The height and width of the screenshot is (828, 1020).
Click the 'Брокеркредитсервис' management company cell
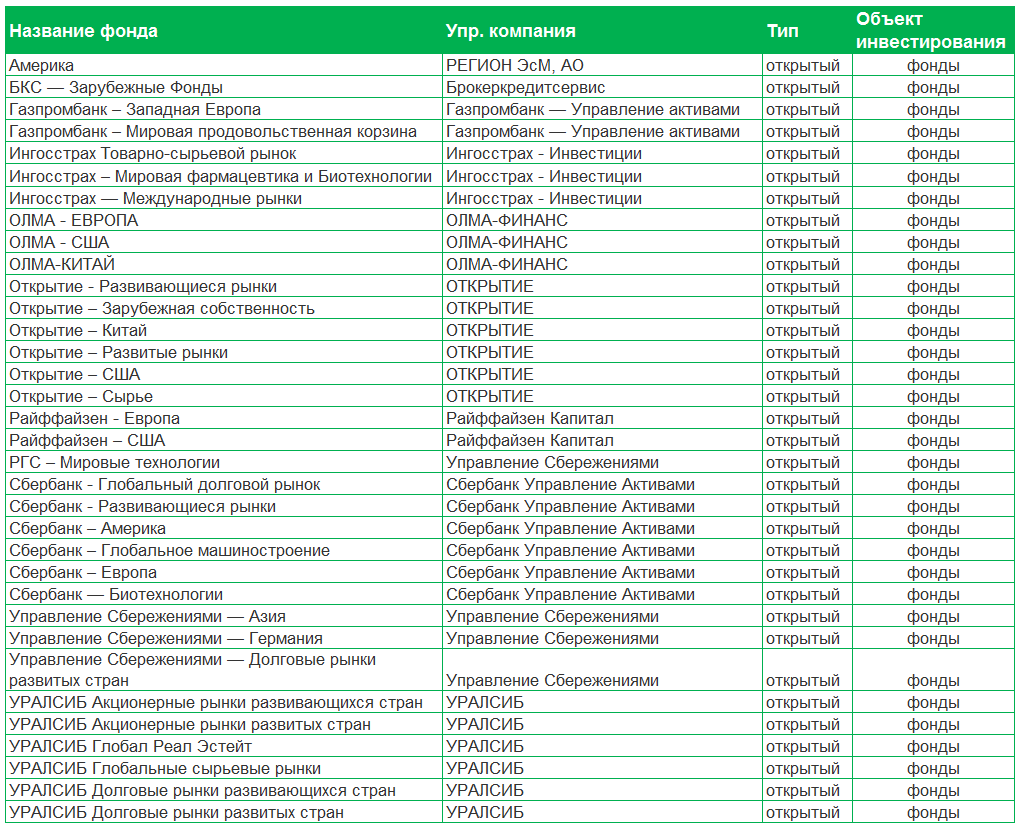525,88
